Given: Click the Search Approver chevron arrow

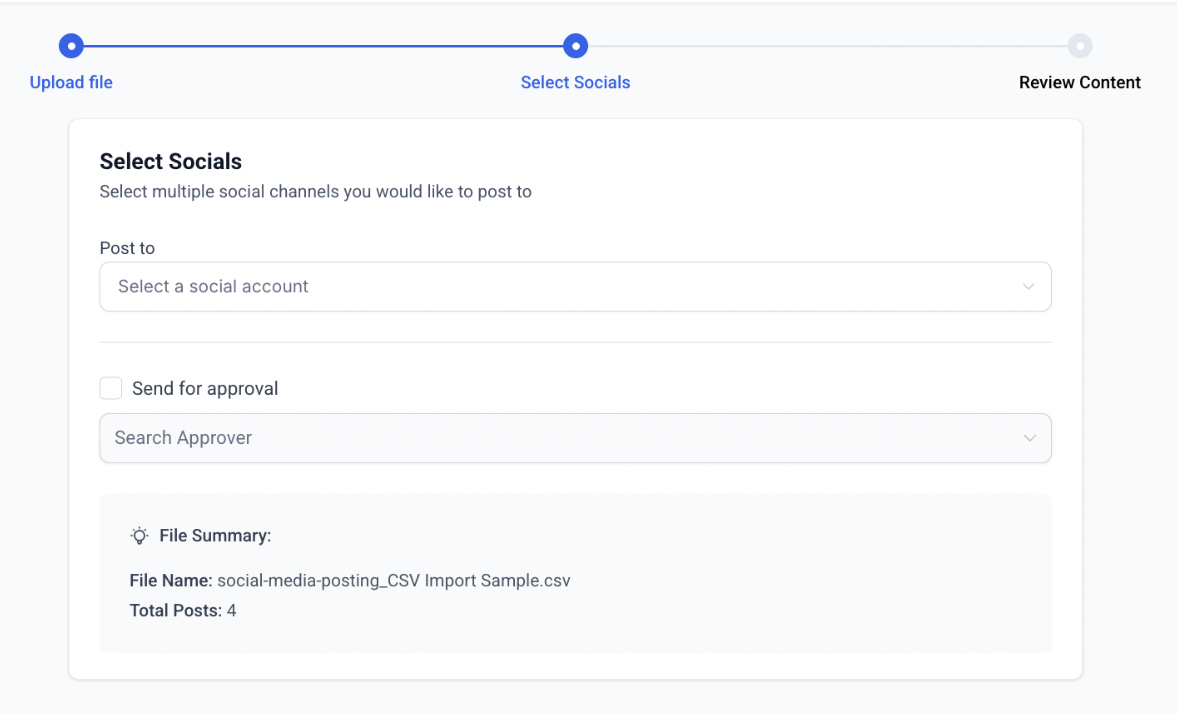Looking at the screenshot, I should click(x=1030, y=438).
